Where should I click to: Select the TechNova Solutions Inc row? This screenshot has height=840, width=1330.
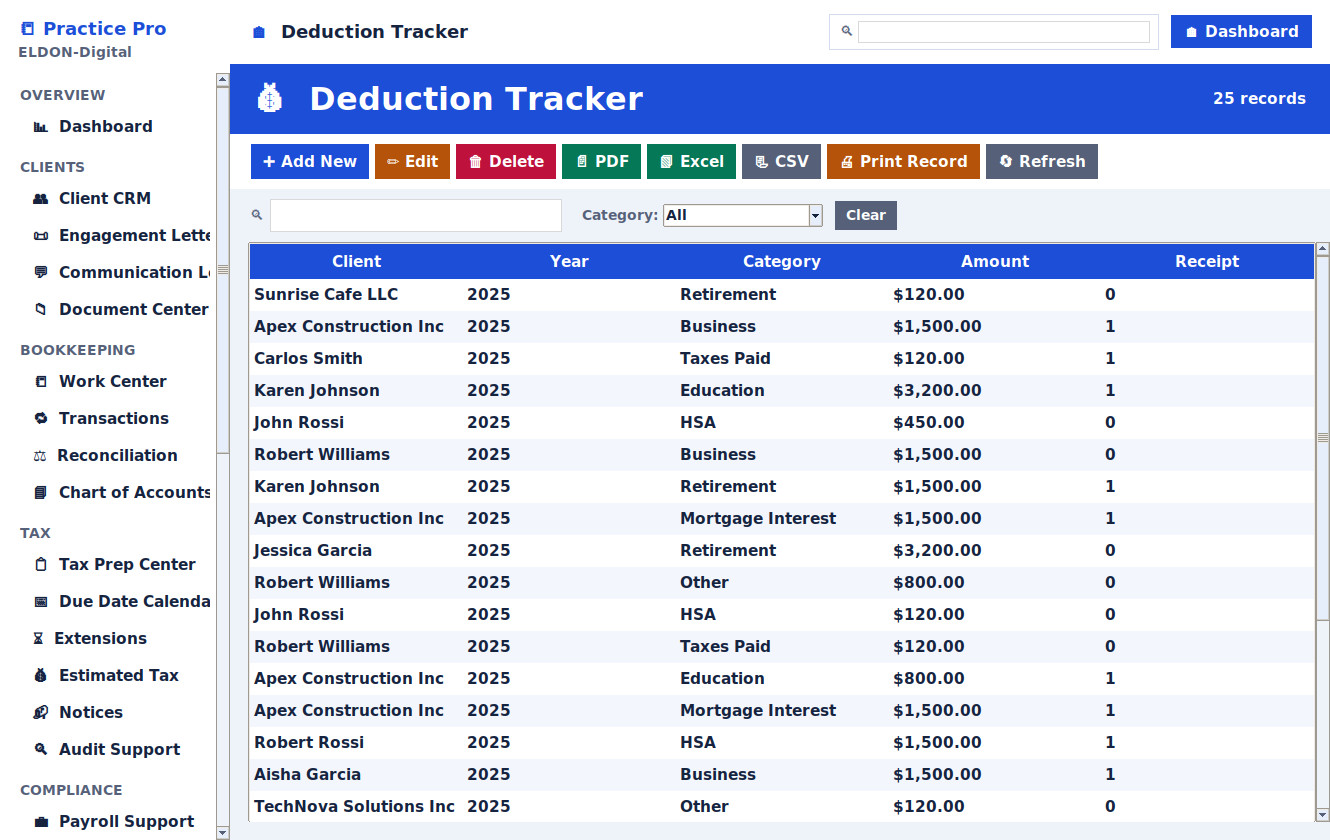coord(782,807)
